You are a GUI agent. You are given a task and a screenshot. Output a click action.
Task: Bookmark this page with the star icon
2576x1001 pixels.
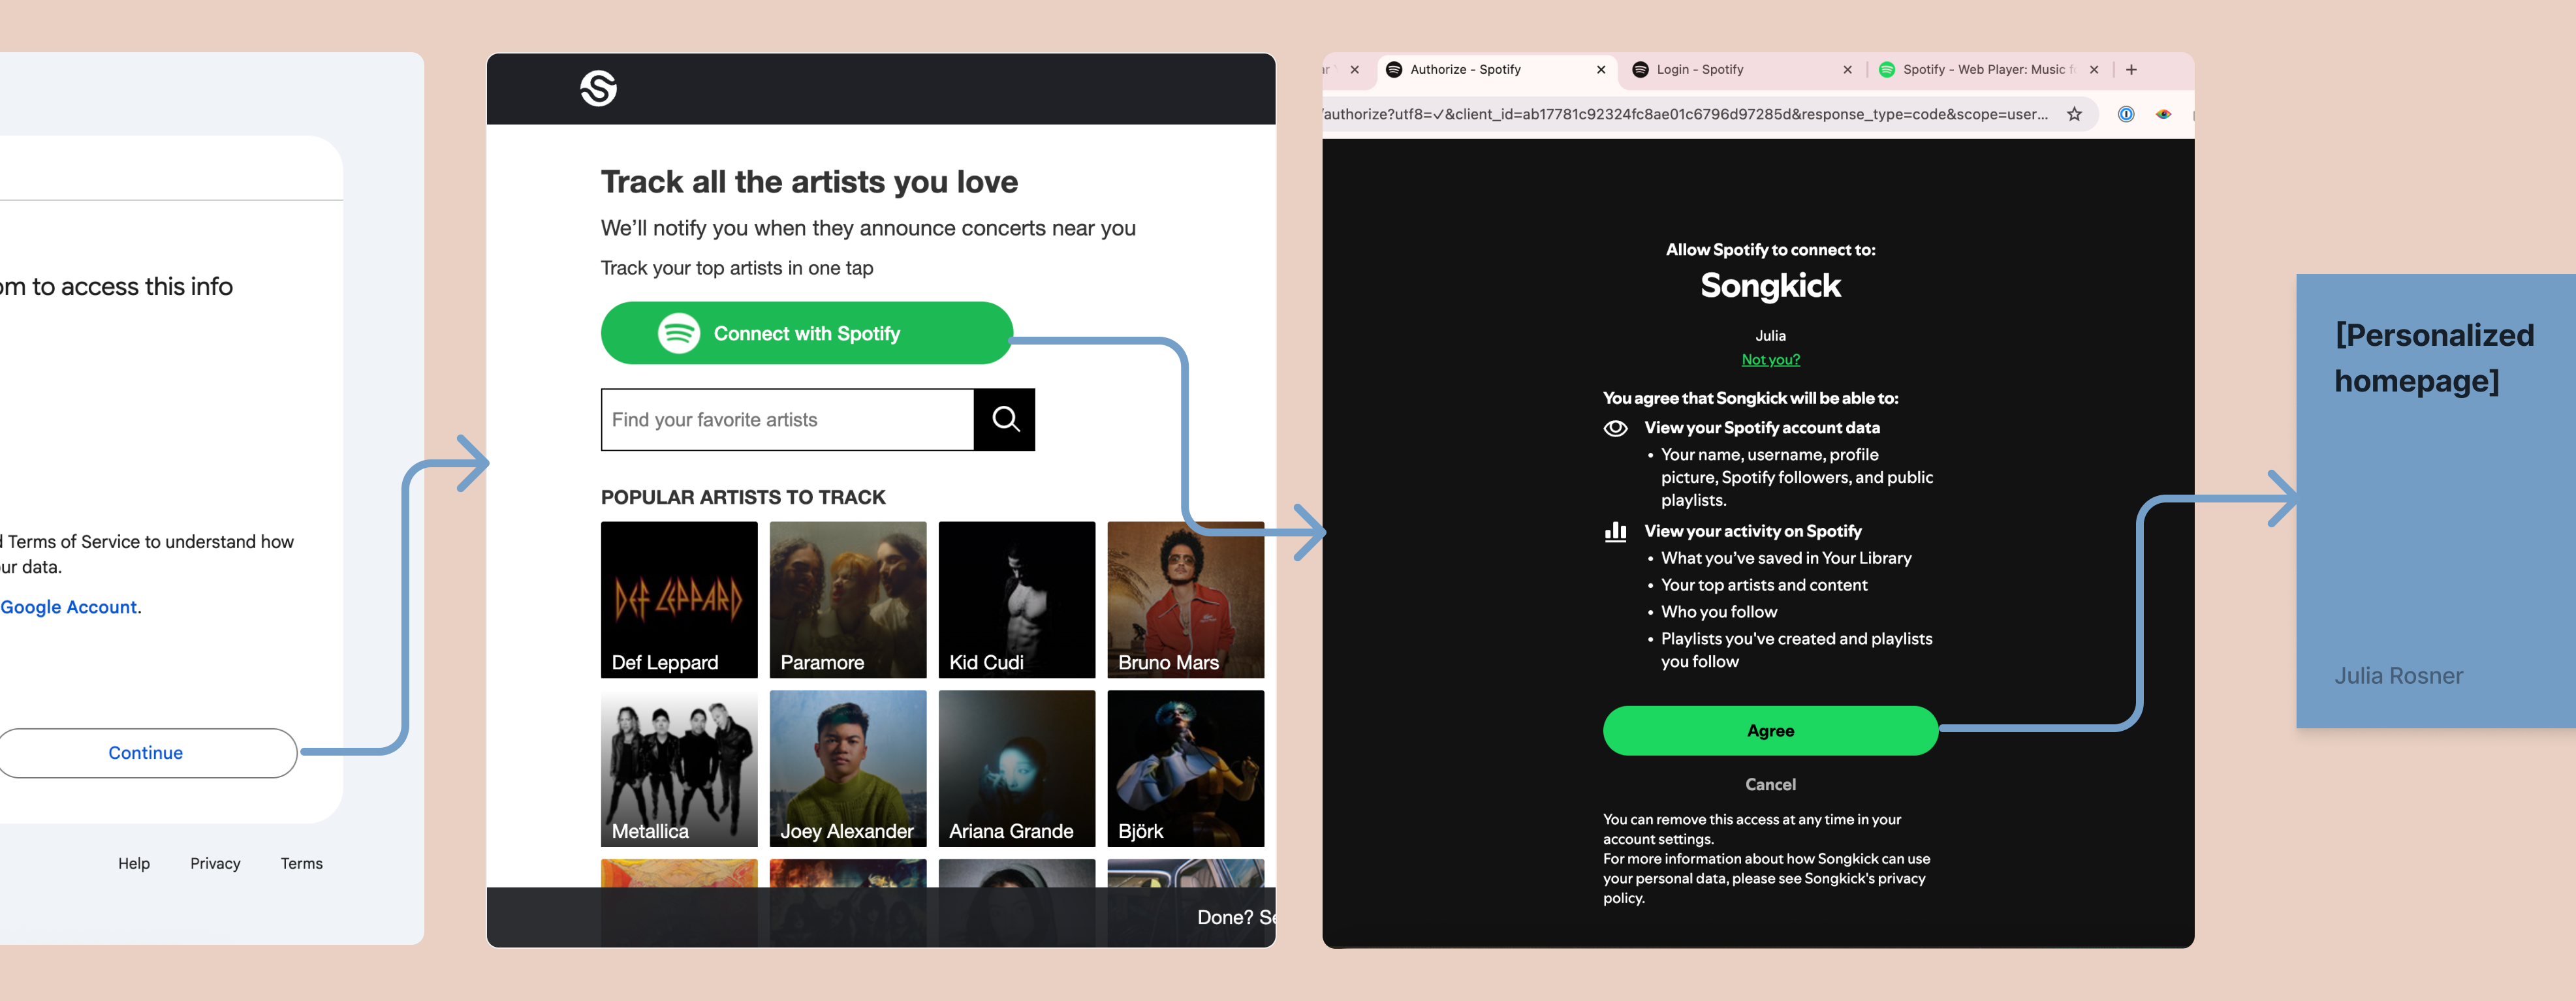coord(2075,114)
